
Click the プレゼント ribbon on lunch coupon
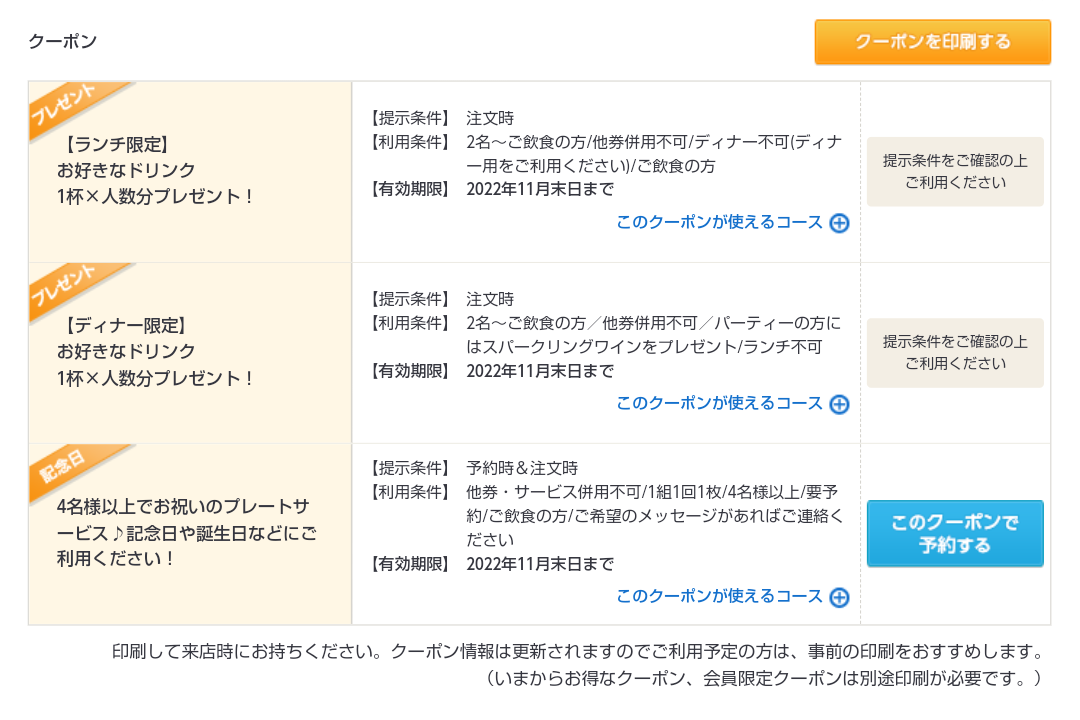(x=66, y=105)
